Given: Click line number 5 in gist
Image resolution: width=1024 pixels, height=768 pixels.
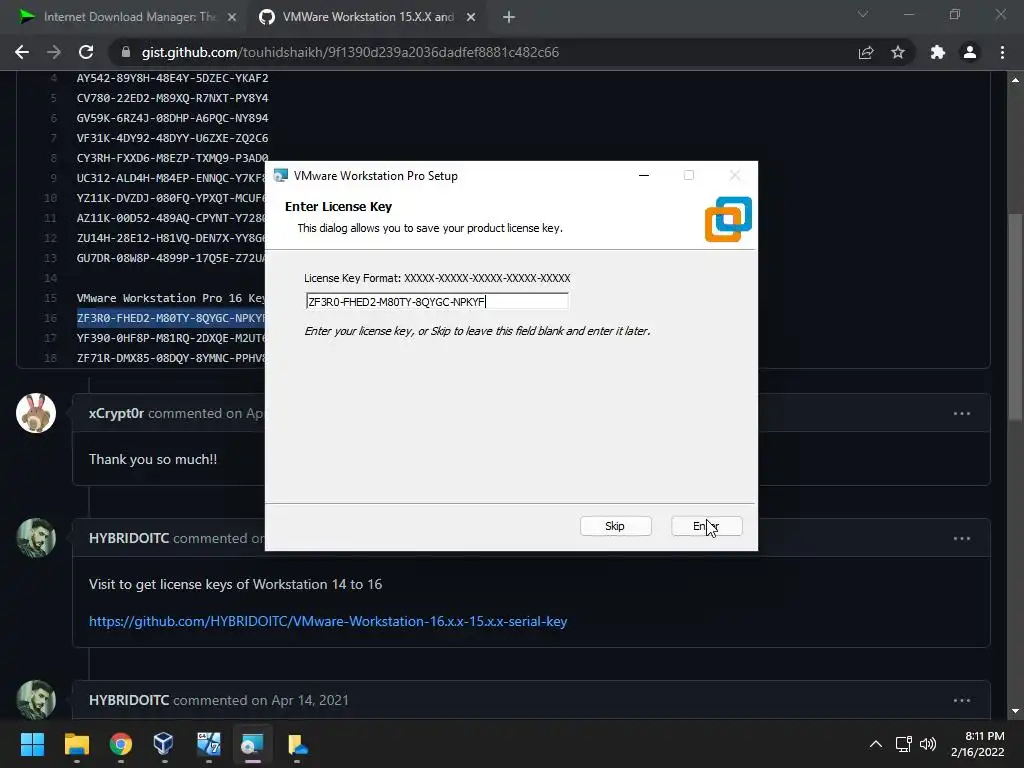Looking at the screenshot, I should (54, 98).
